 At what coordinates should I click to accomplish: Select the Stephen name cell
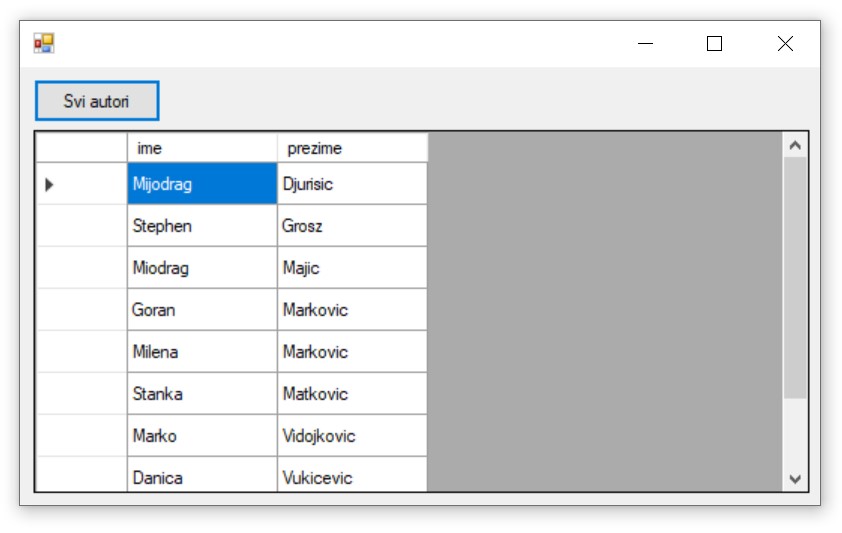(x=202, y=226)
